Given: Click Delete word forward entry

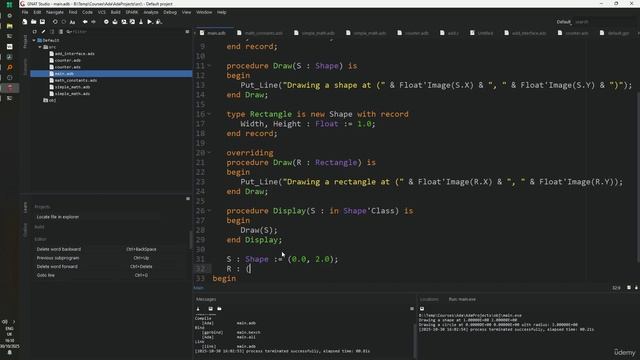Looking at the screenshot, I should (x=57, y=267).
